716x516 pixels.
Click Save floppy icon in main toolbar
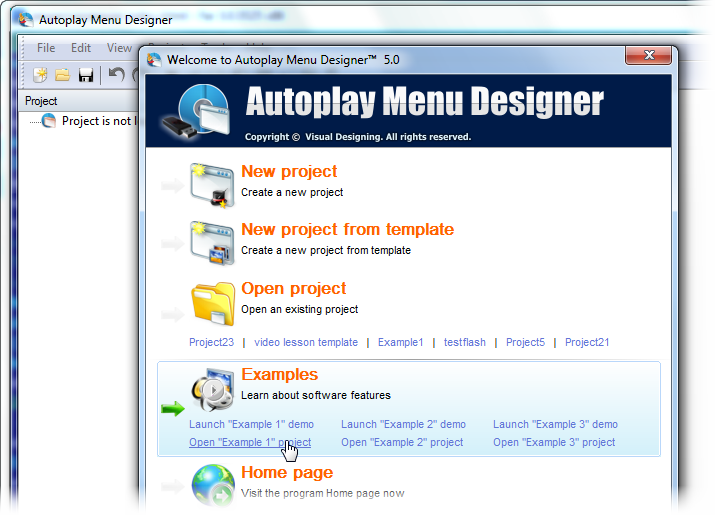(x=85, y=75)
